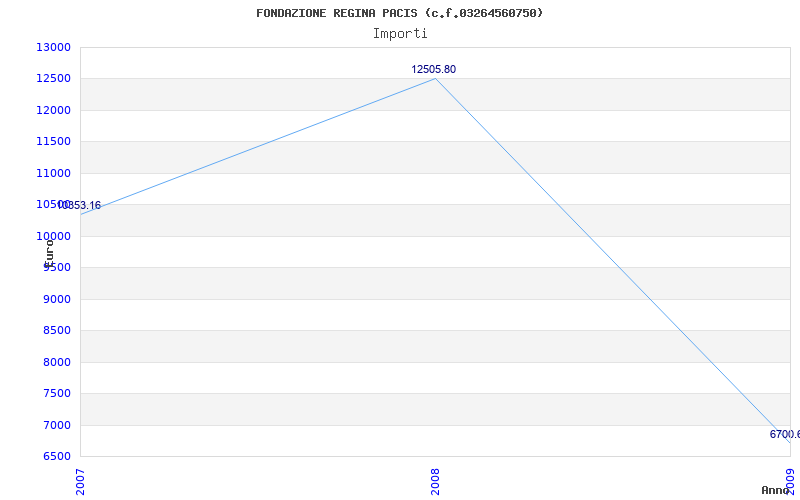The image size is (800, 500).
Task: Click the 10353.16 data label
Action: point(79,206)
